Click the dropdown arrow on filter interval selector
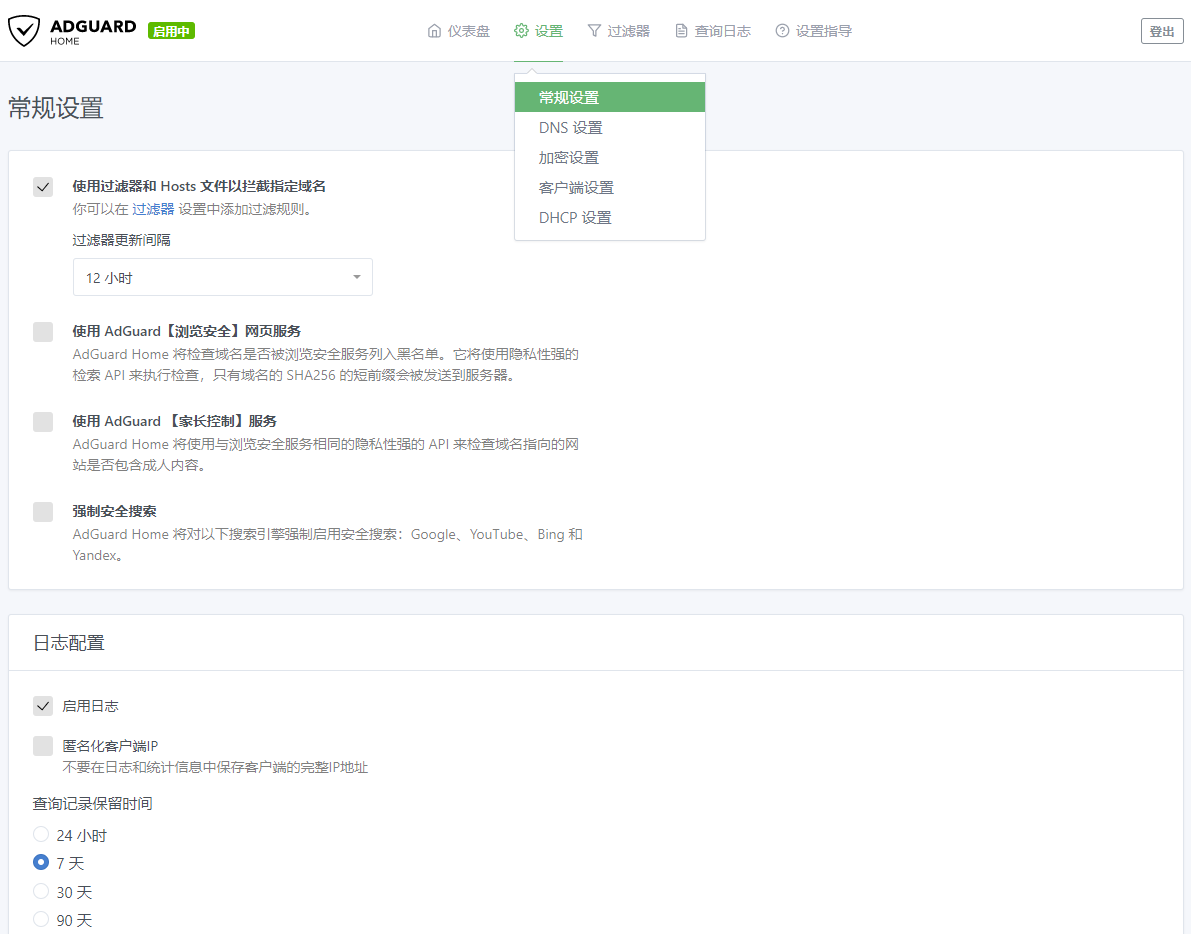Image resolution: width=1191 pixels, height=934 pixels. tap(356, 277)
